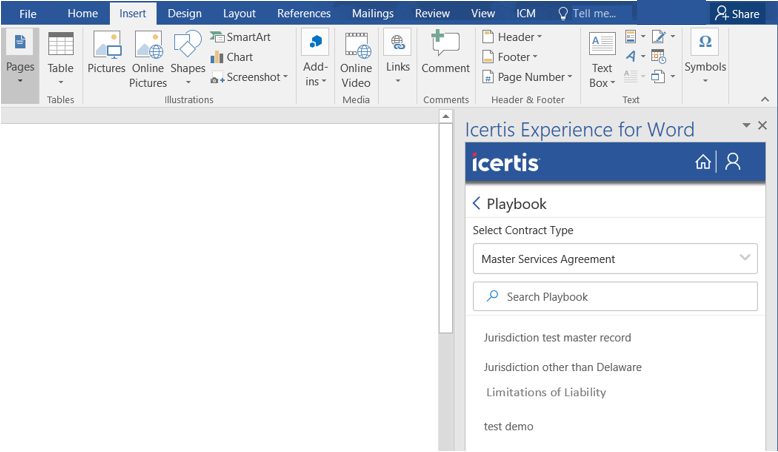This screenshot has height=452, width=778.
Task: Click the Search Playbook field
Action: coord(614,297)
